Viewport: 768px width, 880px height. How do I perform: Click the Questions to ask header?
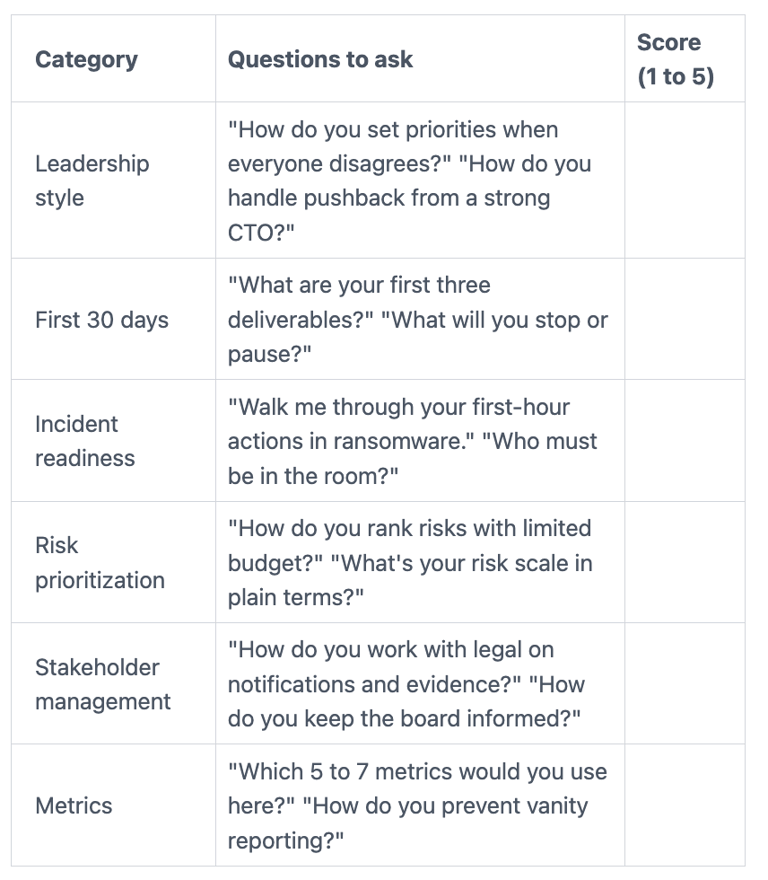(320, 59)
